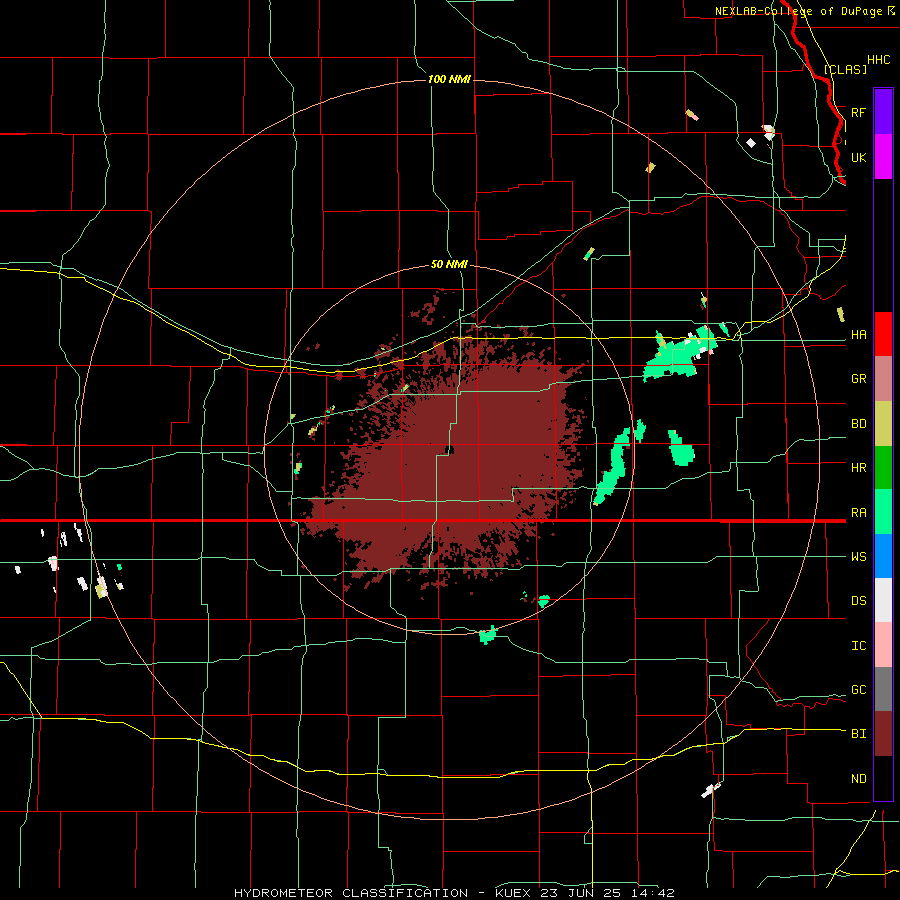Click the BD yellow legend block

[883, 424]
